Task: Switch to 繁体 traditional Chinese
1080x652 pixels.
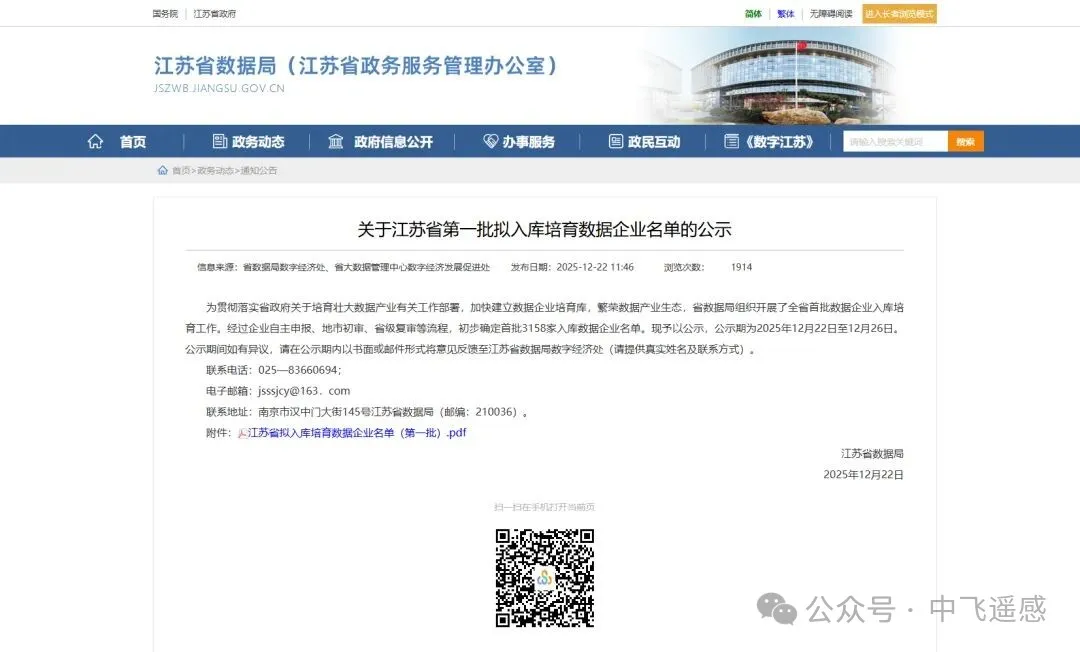Action: [x=786, y=14]
